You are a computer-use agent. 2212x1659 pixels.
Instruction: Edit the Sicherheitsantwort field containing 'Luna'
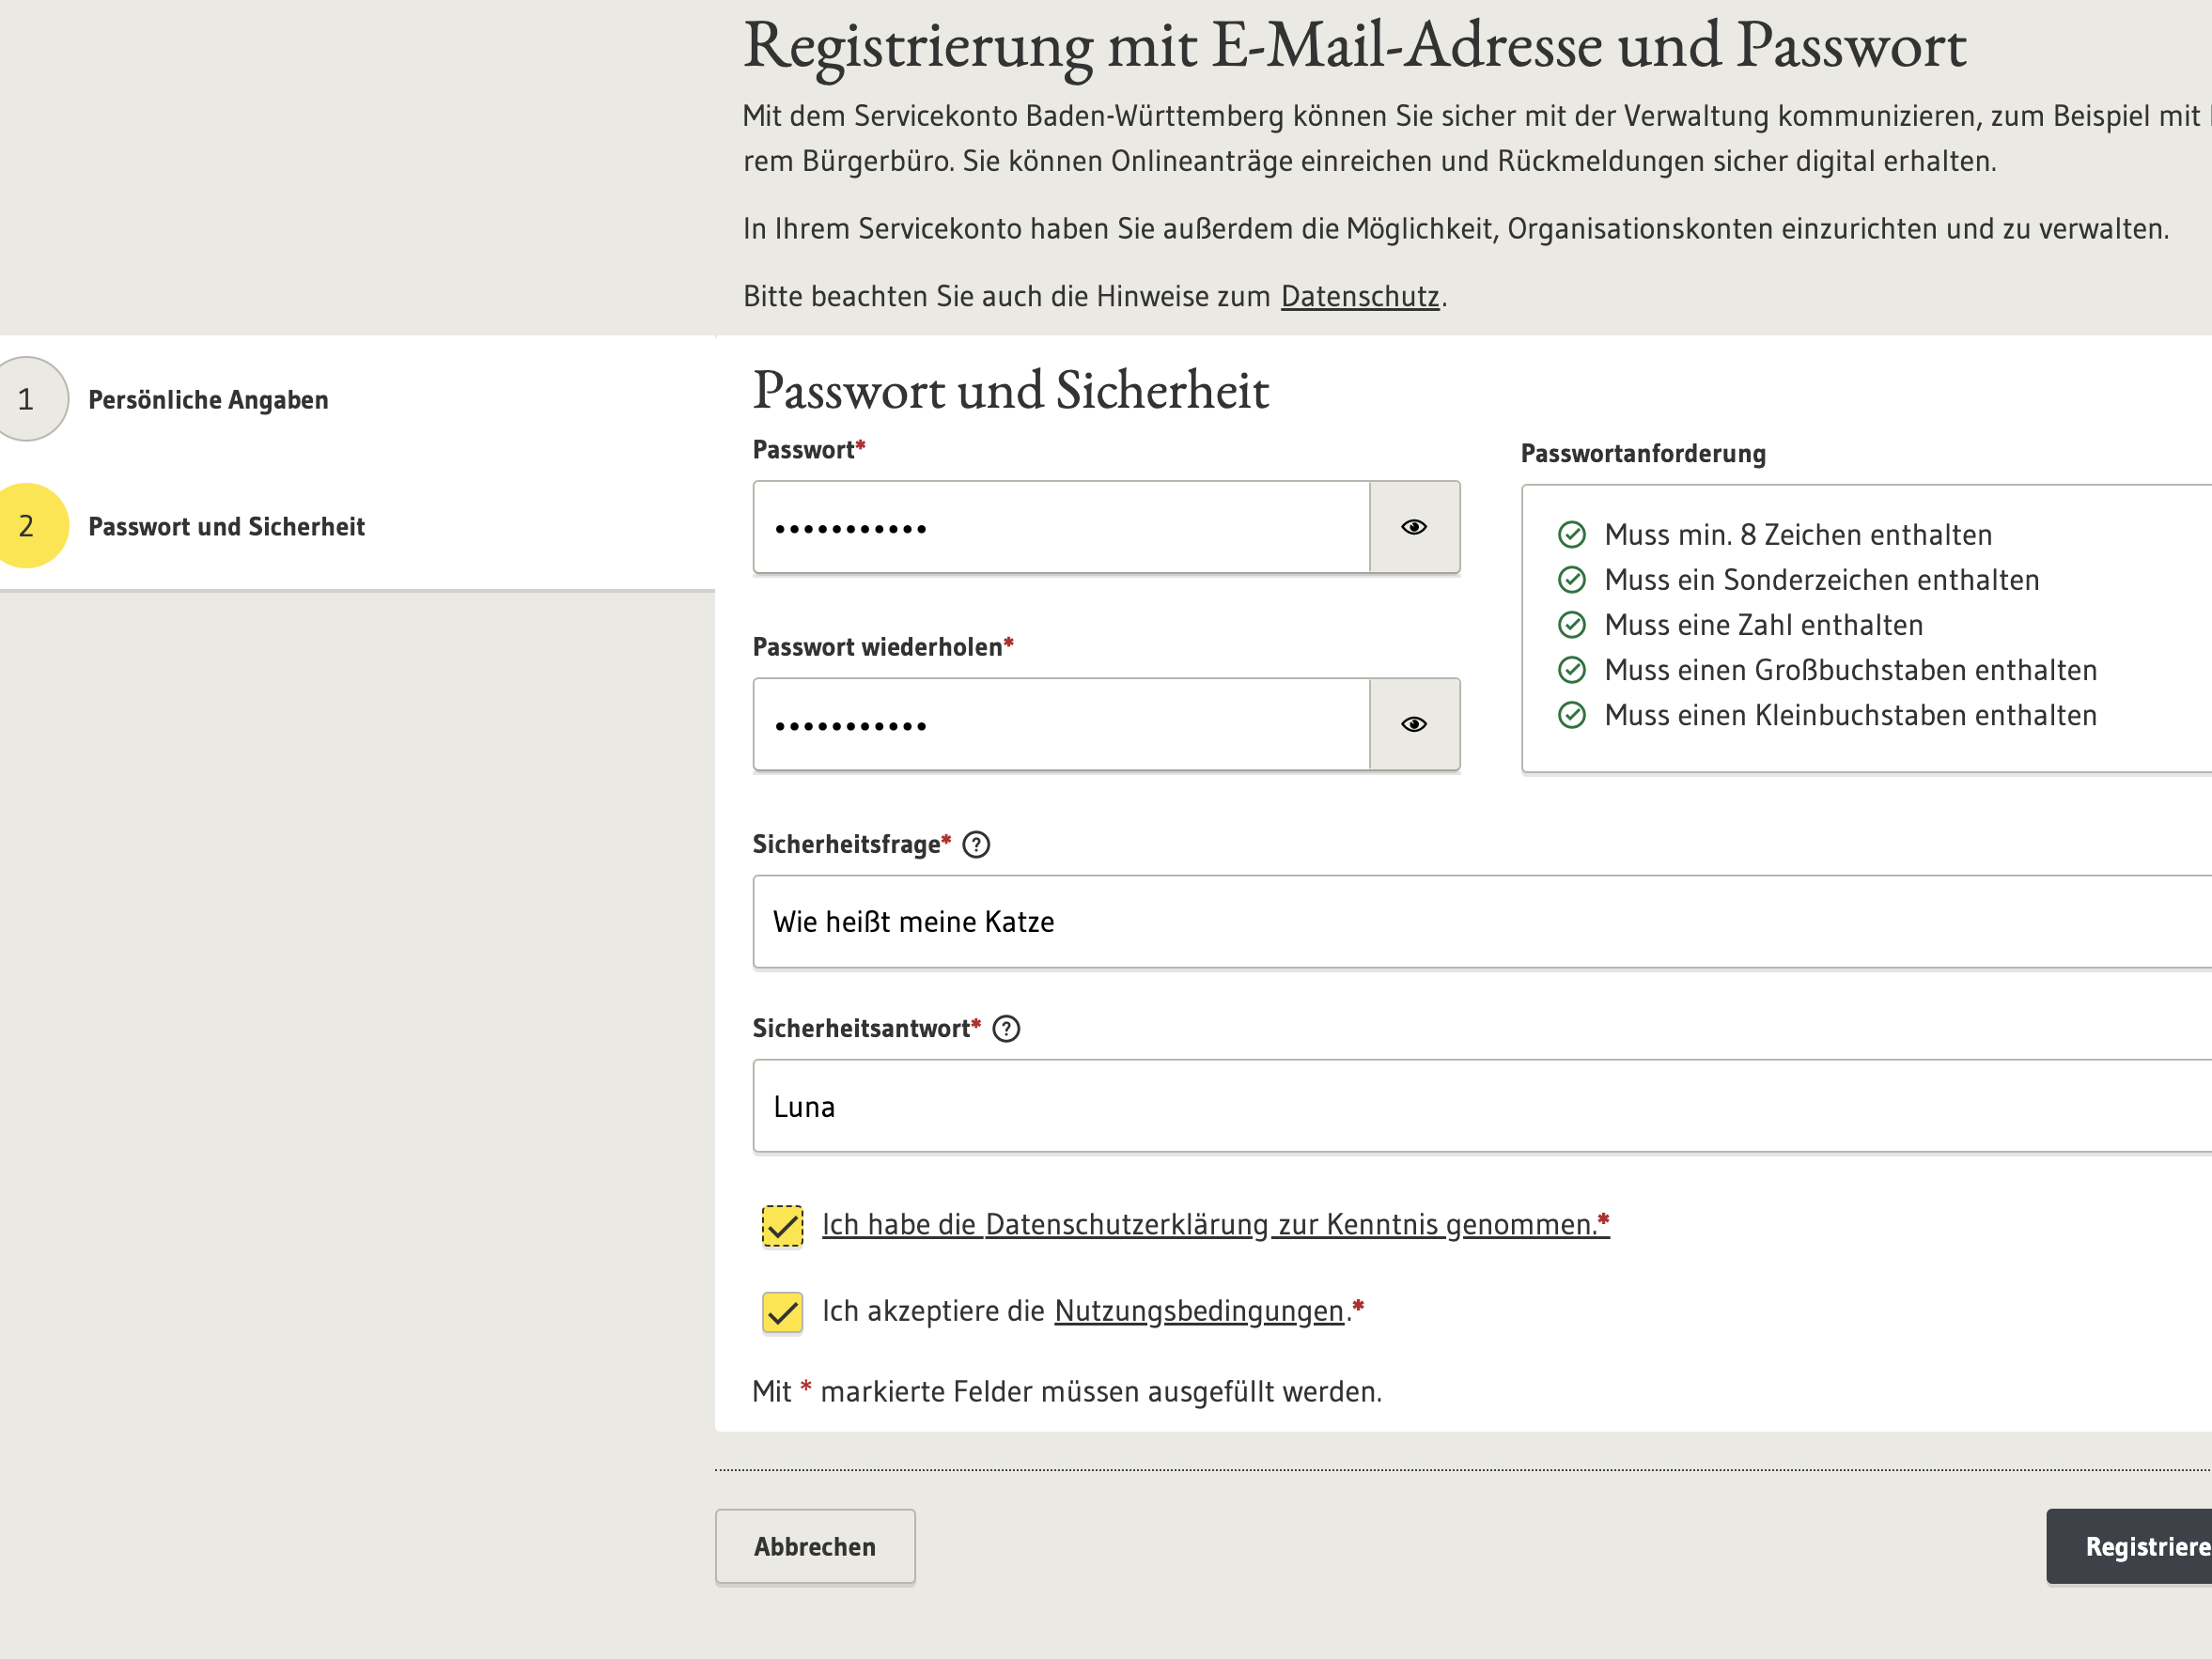point(1482,1106)
